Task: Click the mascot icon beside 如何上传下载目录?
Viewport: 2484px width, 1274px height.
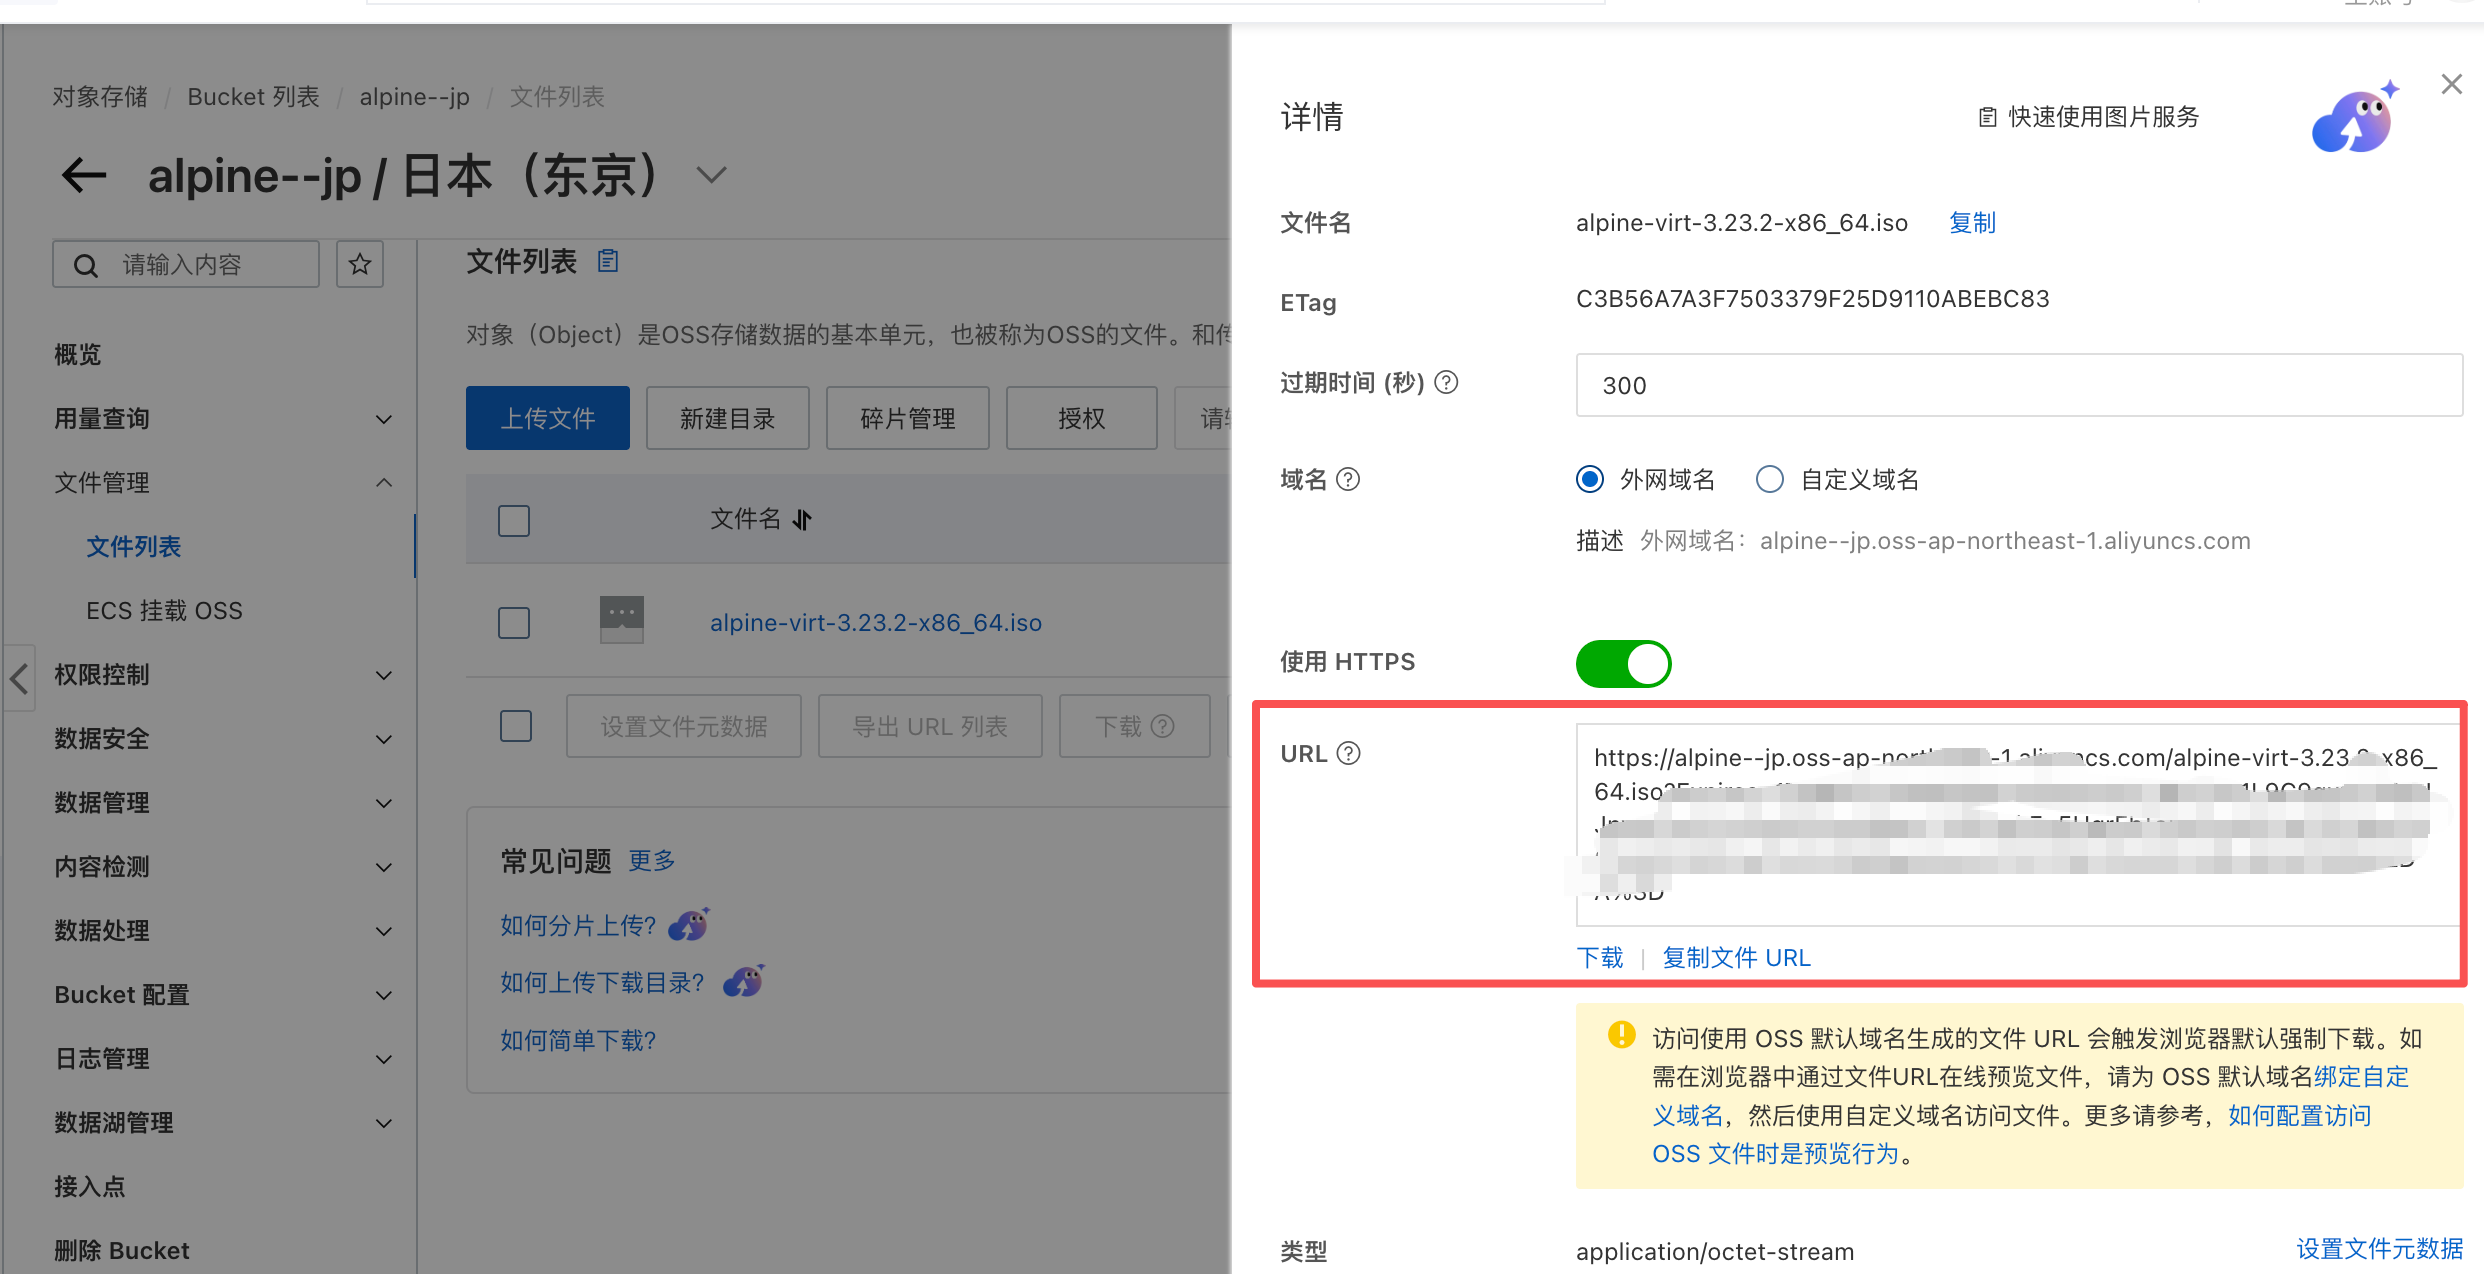Action: click(744, 981)
